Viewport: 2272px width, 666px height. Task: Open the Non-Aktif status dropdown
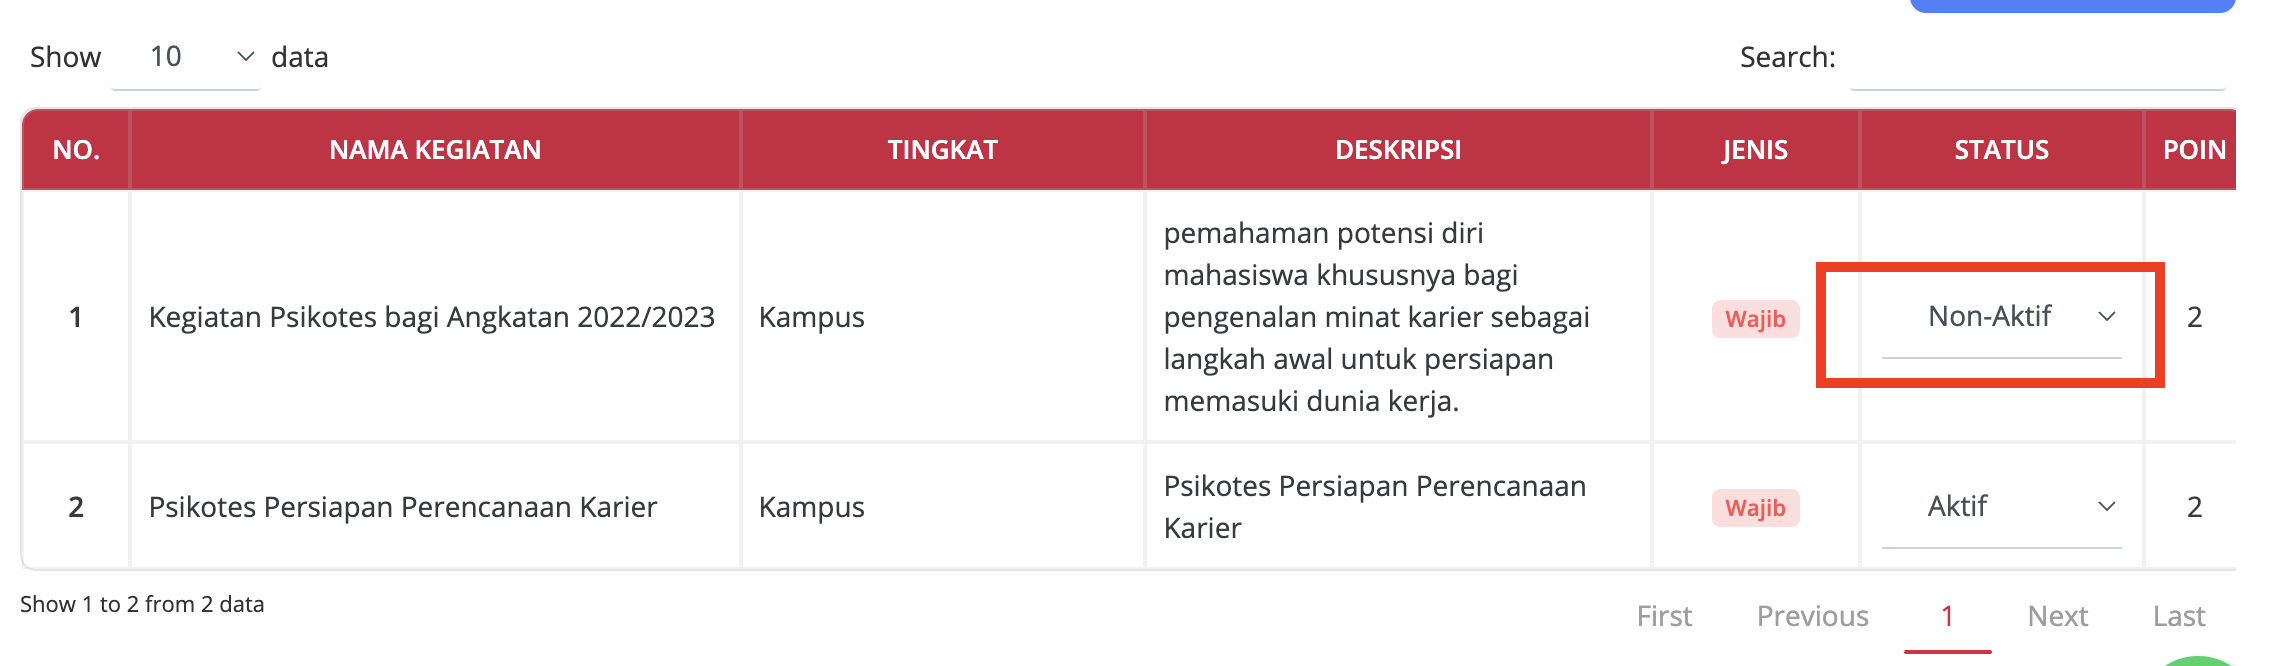(x=2000, y=318)
